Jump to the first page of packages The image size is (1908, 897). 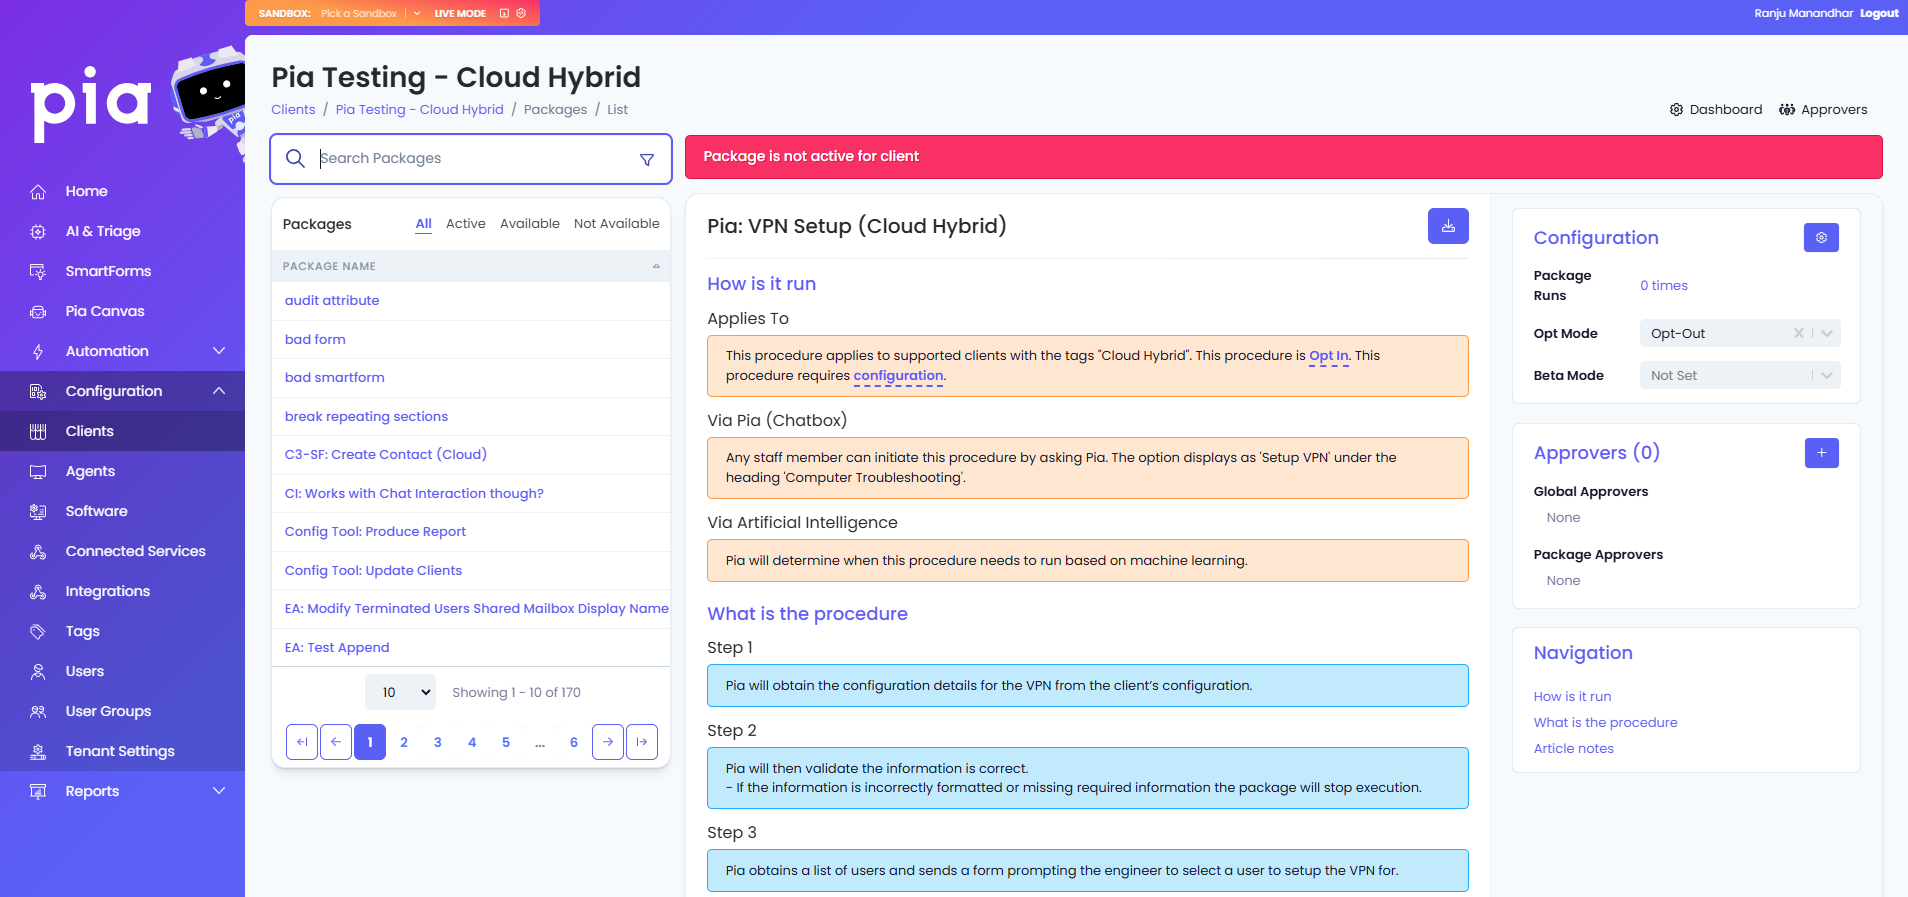click(x=302, y=742)
